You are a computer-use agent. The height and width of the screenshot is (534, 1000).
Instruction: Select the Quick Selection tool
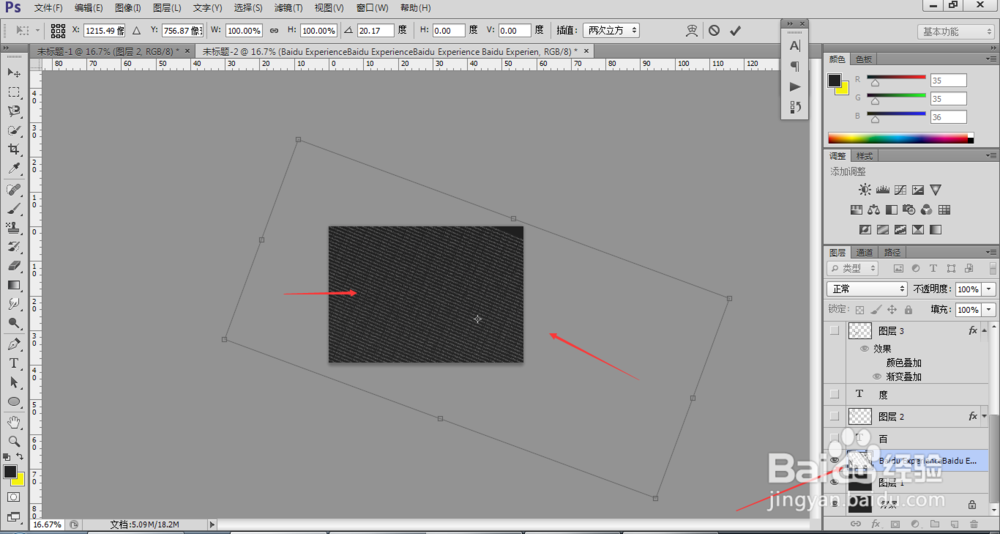(x=14, y=130)
